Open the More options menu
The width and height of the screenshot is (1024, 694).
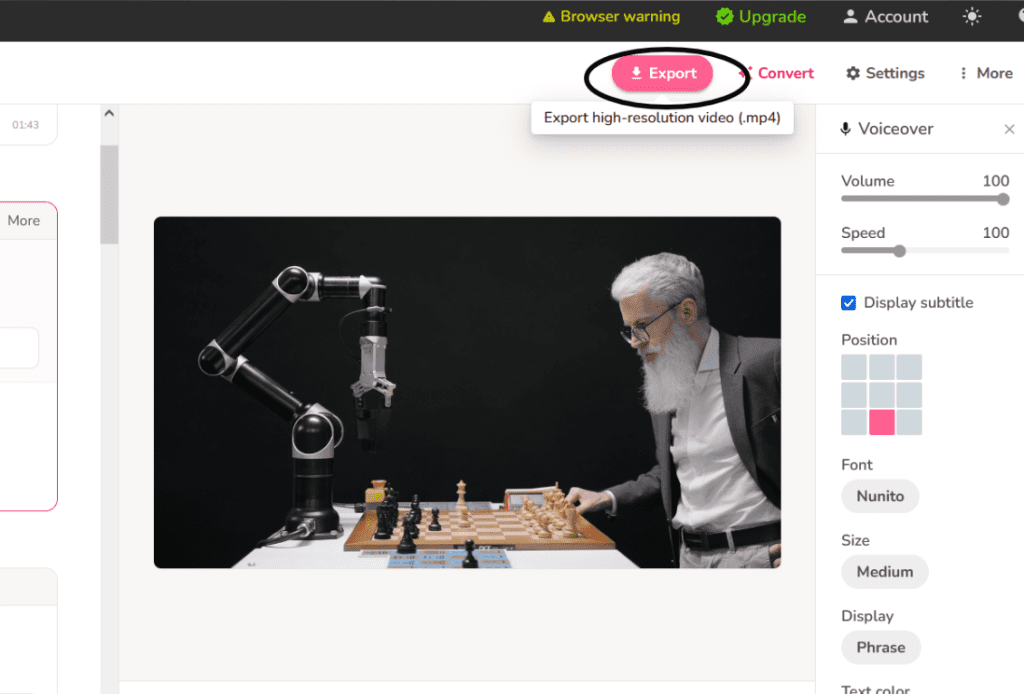[985, 73]
